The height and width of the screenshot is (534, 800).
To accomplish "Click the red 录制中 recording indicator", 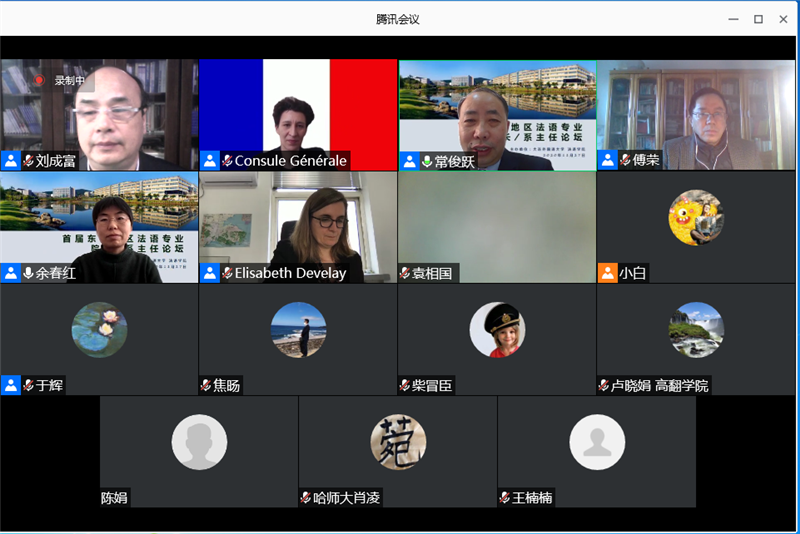I will [39, 80].
